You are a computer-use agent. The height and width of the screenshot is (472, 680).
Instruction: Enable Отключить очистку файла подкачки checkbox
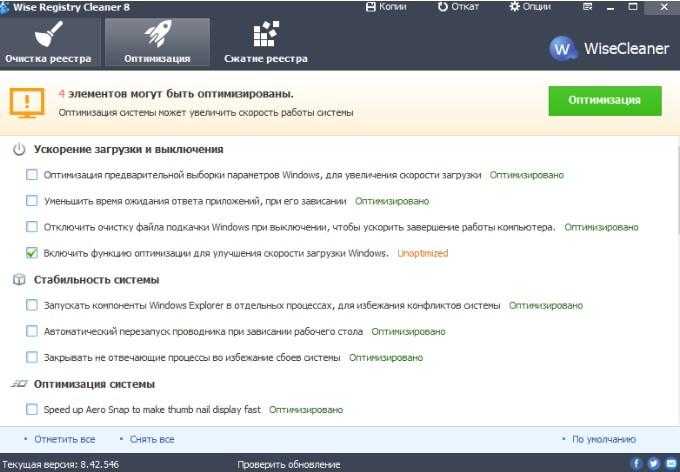point(32,227)
